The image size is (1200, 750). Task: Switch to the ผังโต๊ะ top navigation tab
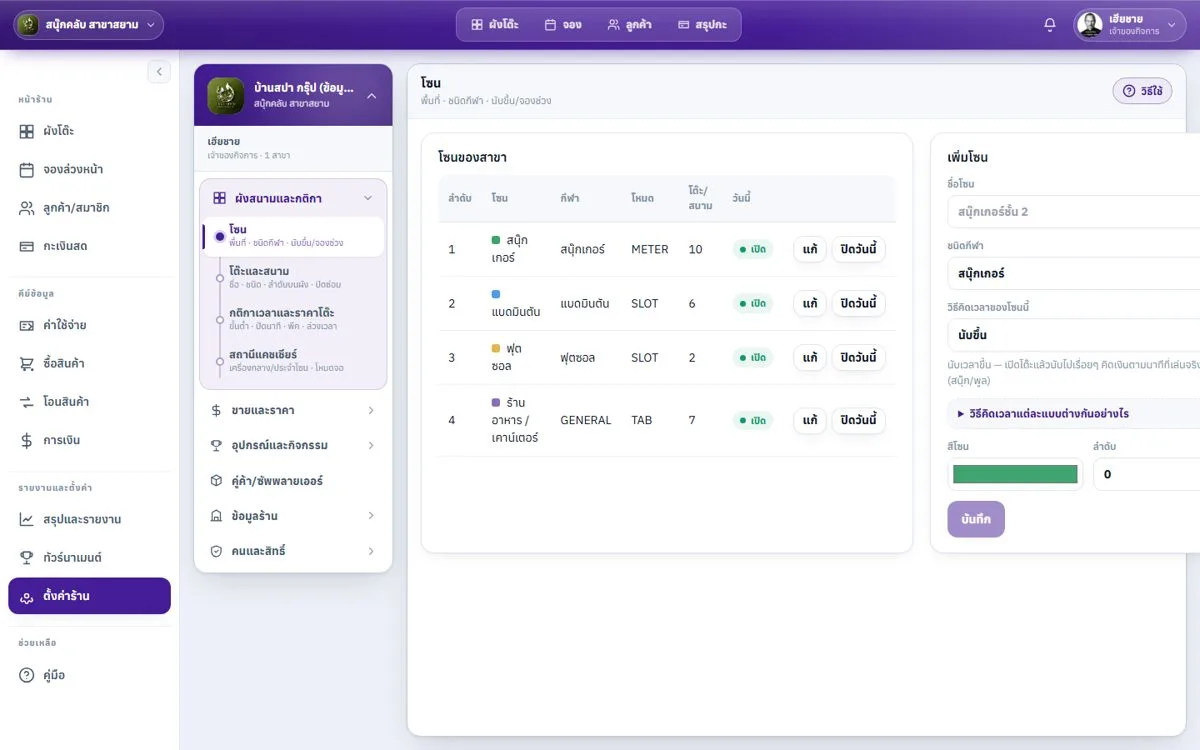point(495,25)
